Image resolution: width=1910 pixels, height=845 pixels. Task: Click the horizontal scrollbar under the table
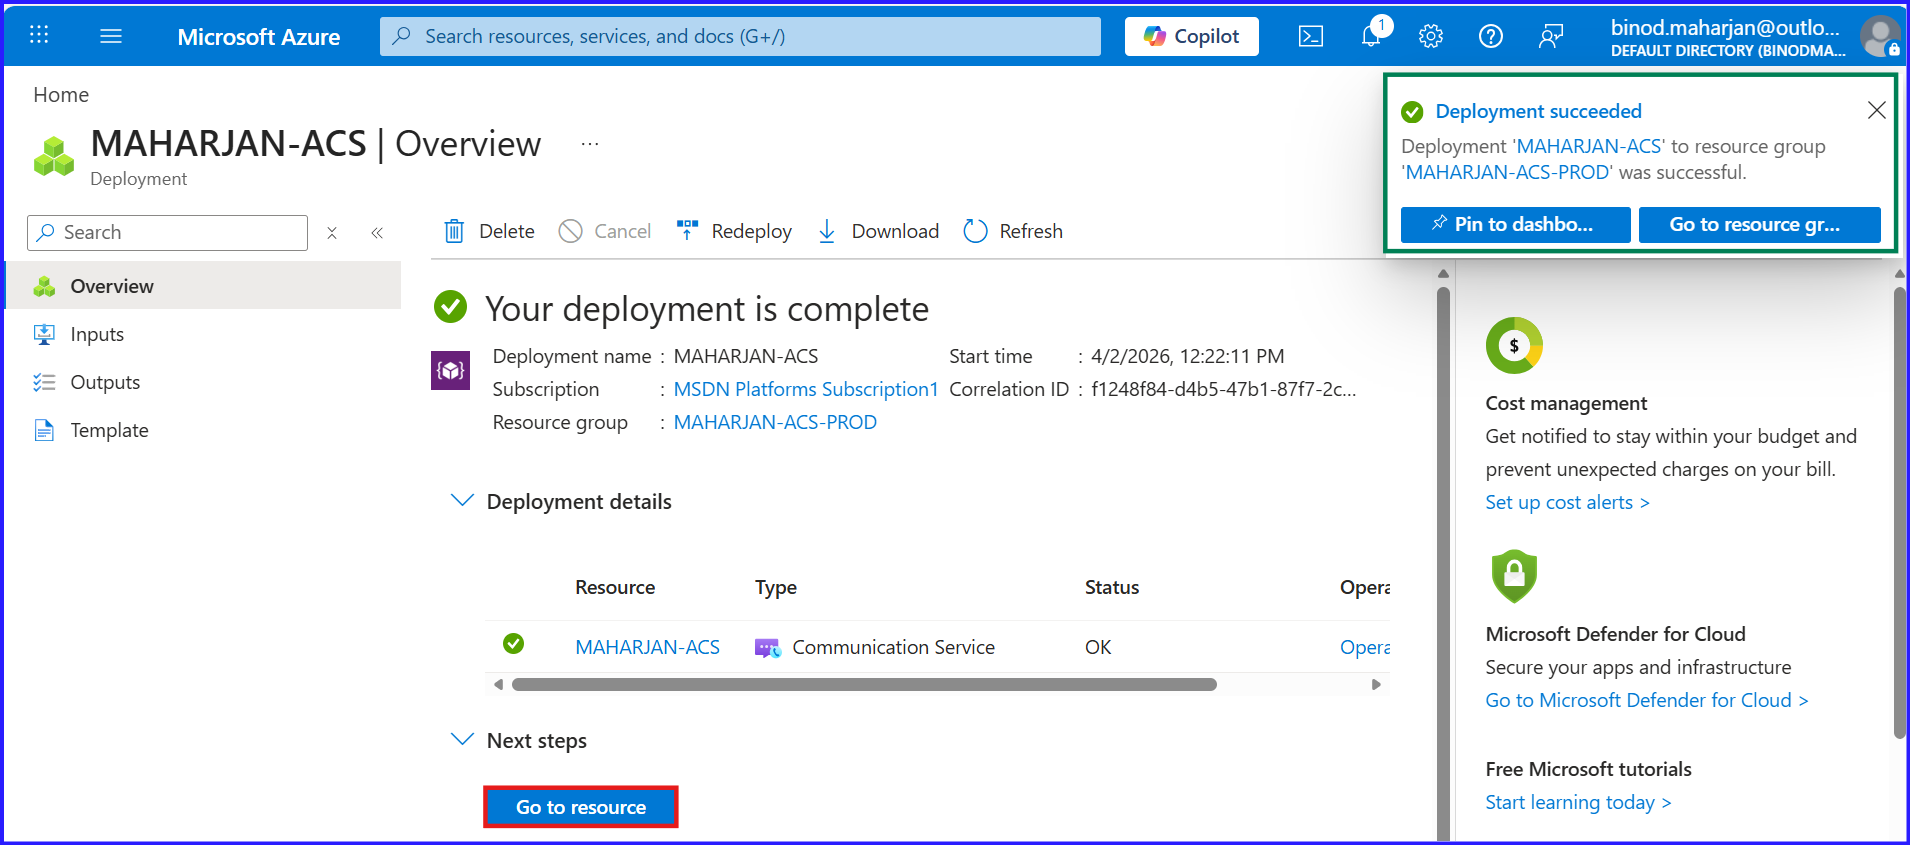[x=864, y=685]
